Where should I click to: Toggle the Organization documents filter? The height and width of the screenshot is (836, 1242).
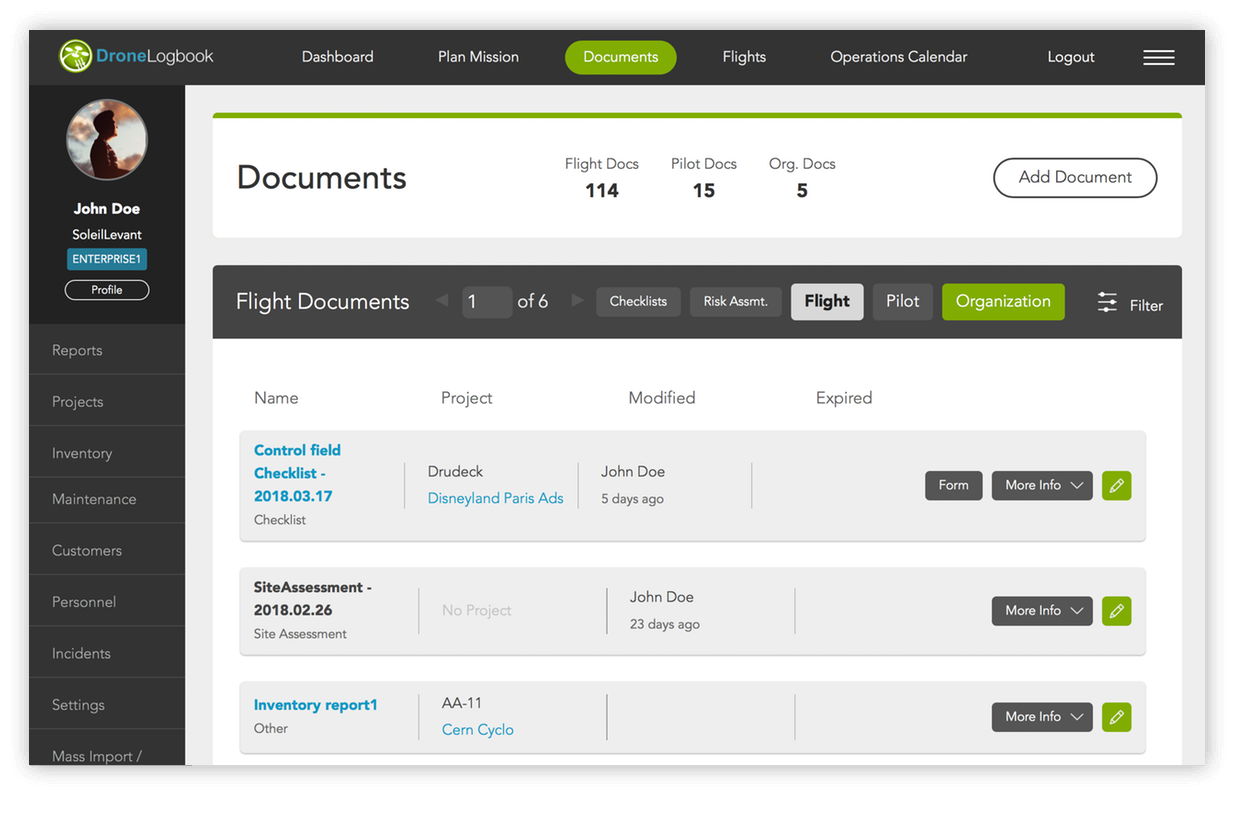1002,302
